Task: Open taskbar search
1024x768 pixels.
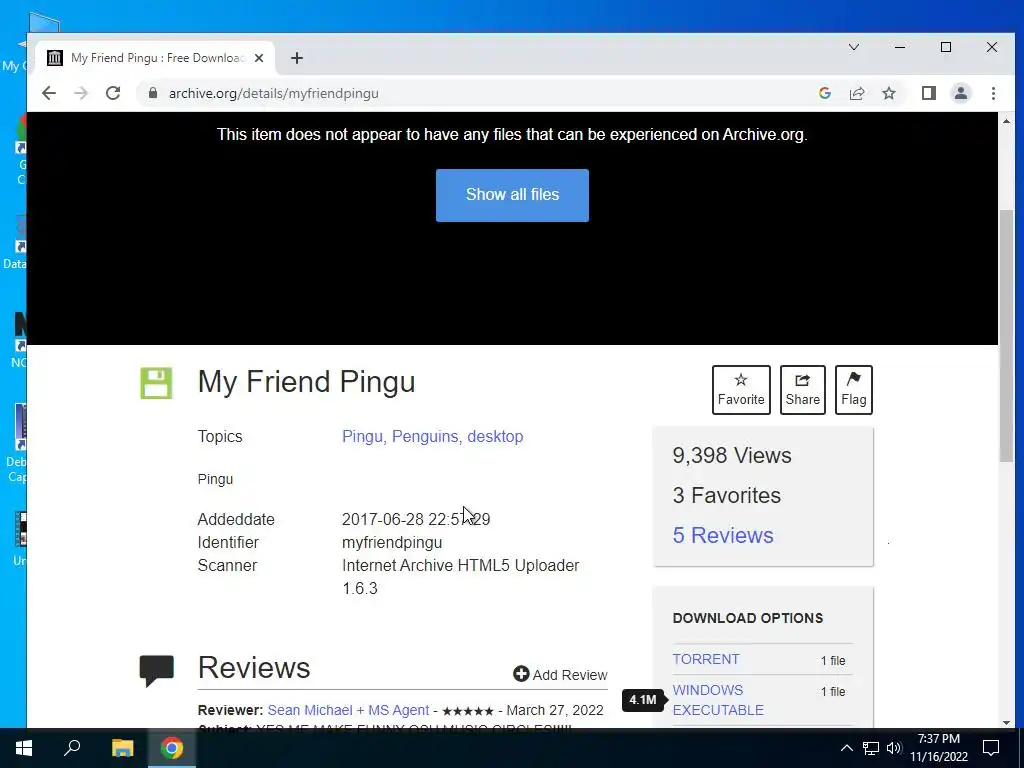Action: 72,748
